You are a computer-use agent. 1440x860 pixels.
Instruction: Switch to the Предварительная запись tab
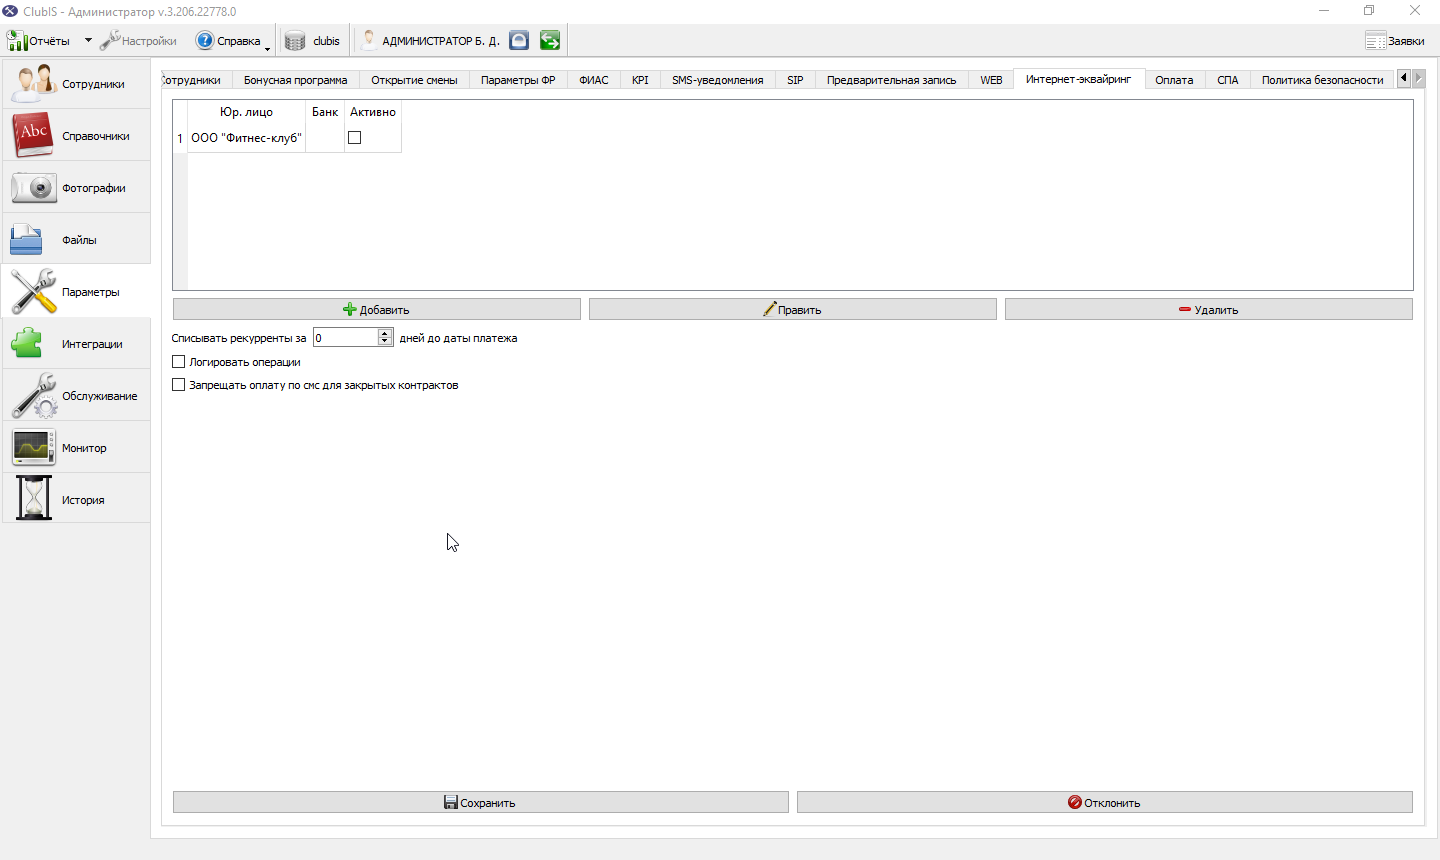pos(891,80)
